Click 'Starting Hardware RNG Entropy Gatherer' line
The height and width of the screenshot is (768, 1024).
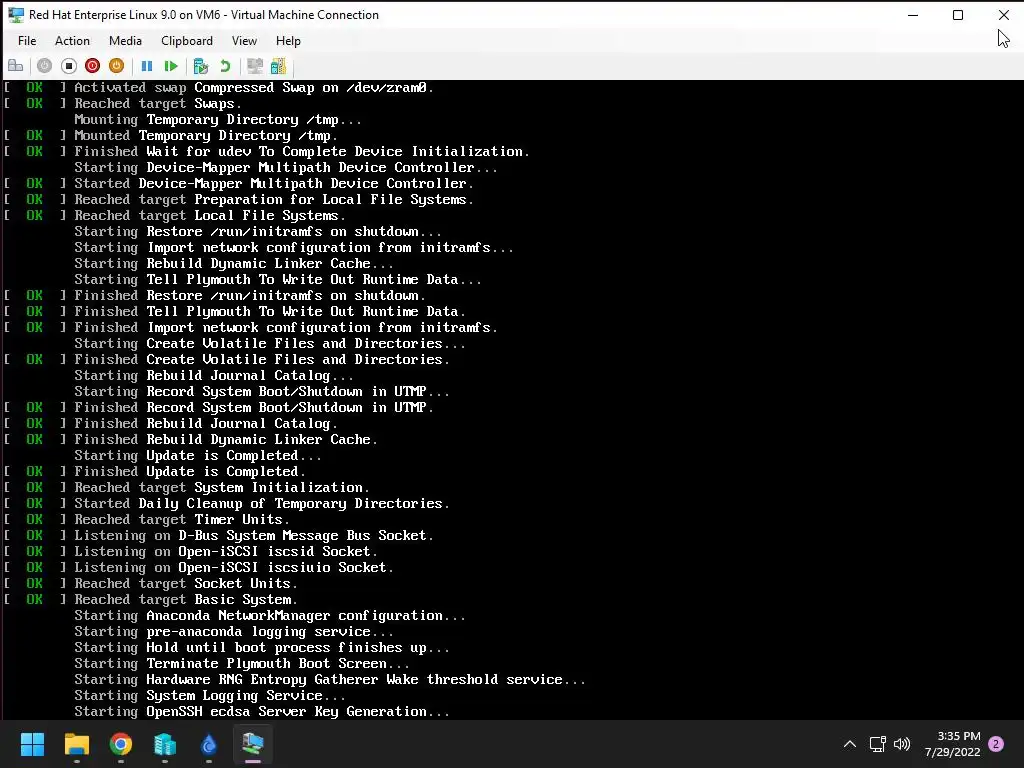[330, 680]
